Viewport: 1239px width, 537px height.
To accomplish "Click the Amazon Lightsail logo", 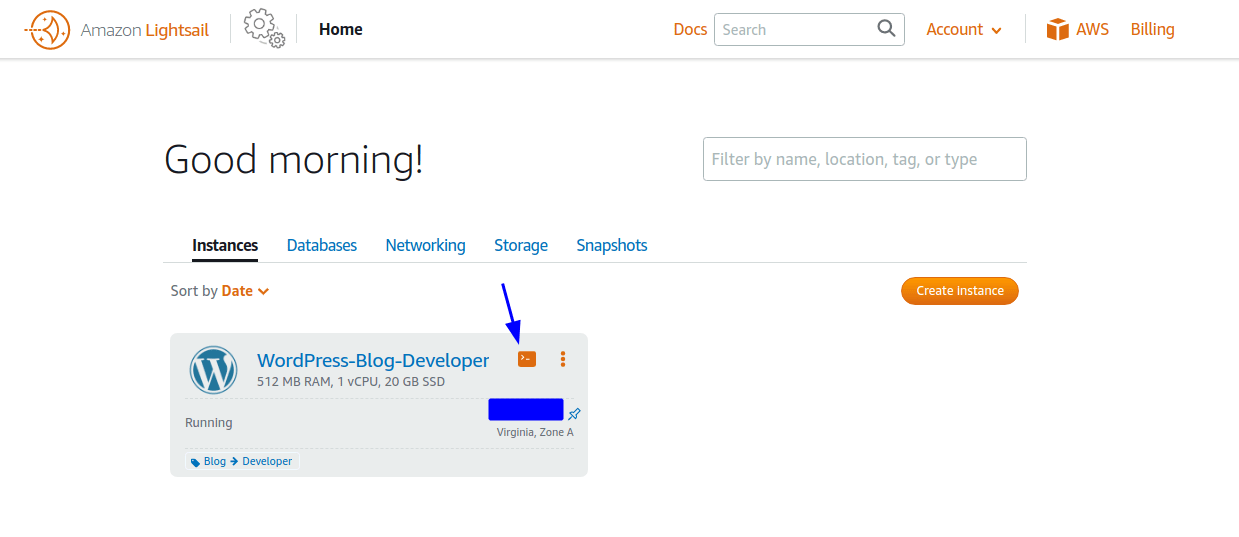I will pyautogui.click(x=117, y=30).
